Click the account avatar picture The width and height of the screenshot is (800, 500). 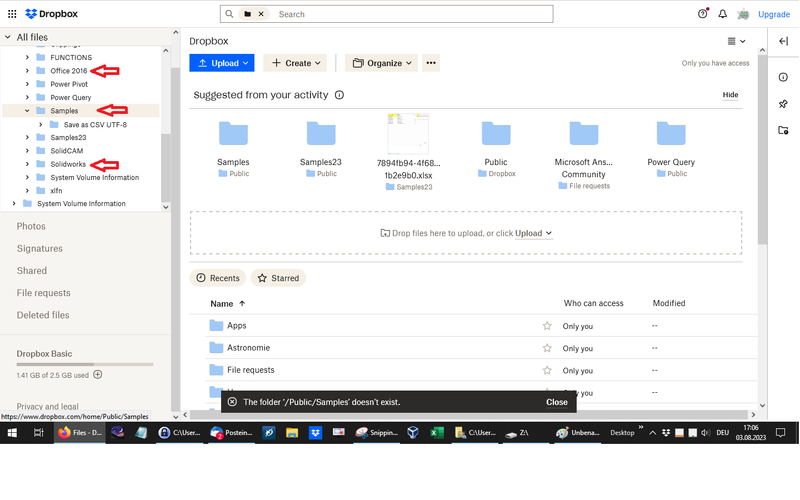click(743, 14)
